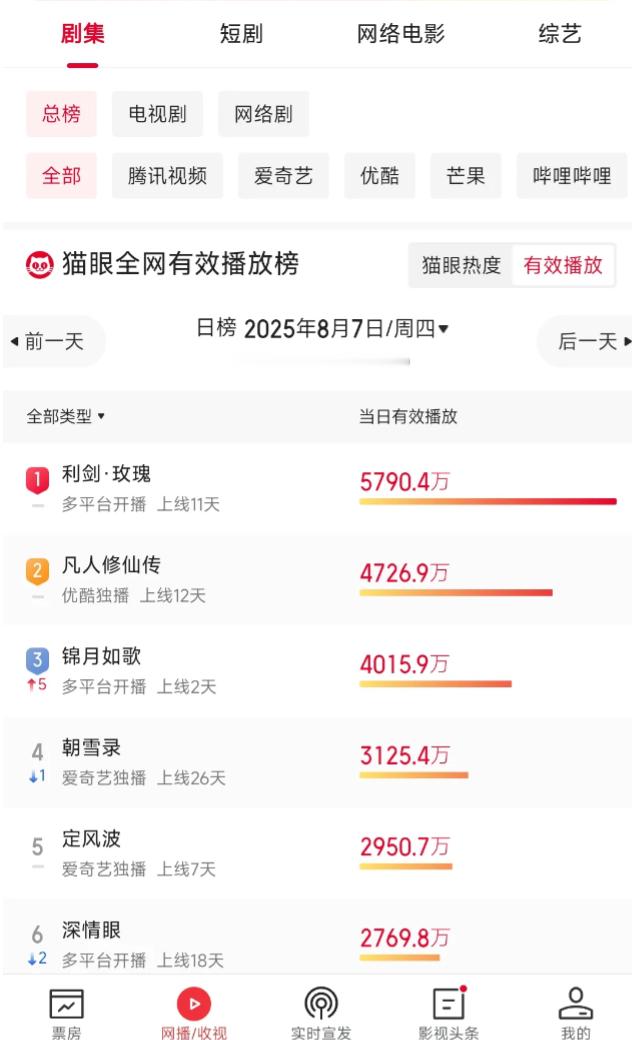Go to 后一天 next day
Screen dimensions: 632x1040
586,341
